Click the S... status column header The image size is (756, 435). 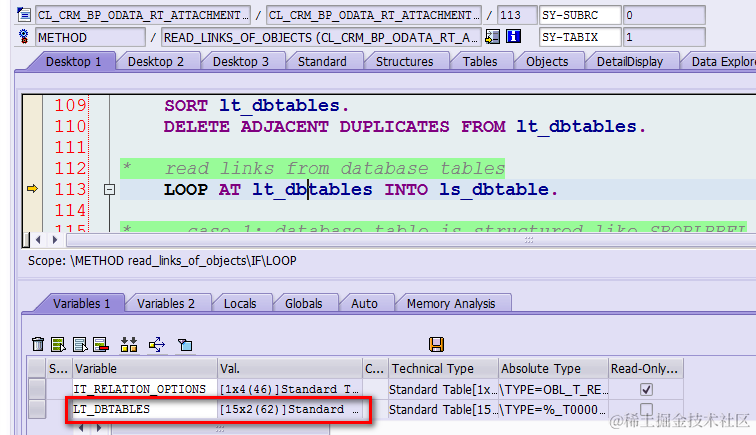point(59,368)
